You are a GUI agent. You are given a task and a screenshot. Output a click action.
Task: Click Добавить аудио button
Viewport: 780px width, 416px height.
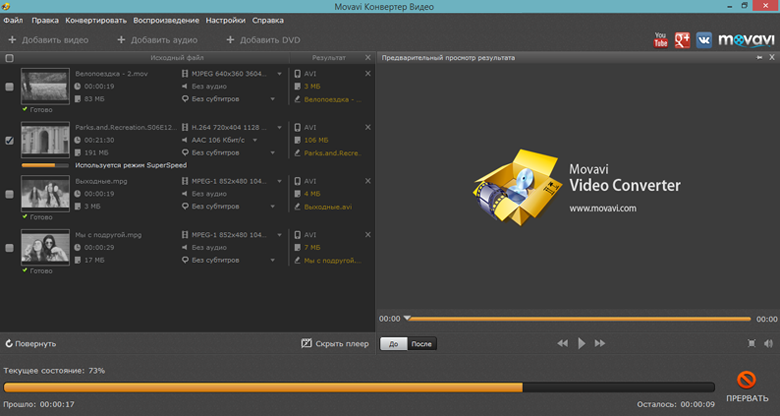[157, 40]
